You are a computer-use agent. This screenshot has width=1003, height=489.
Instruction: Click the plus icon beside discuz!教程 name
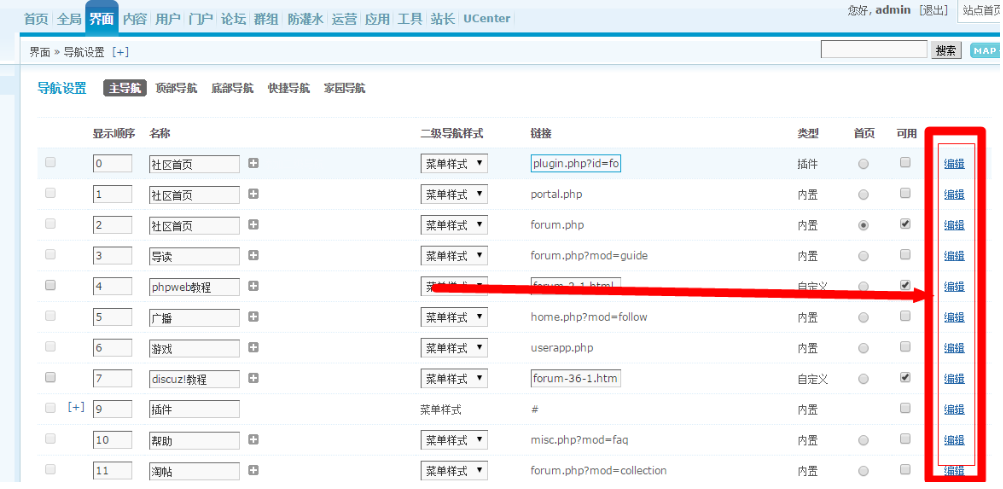coord(253,378)
